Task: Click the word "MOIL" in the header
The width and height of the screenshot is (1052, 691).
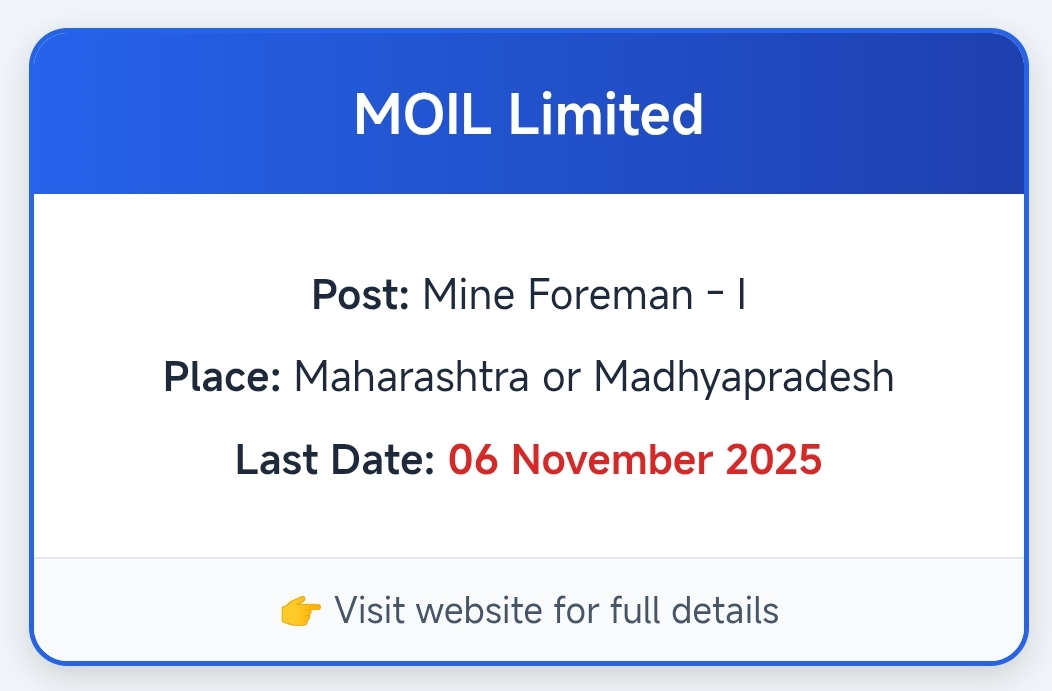Action: [422, 114]
